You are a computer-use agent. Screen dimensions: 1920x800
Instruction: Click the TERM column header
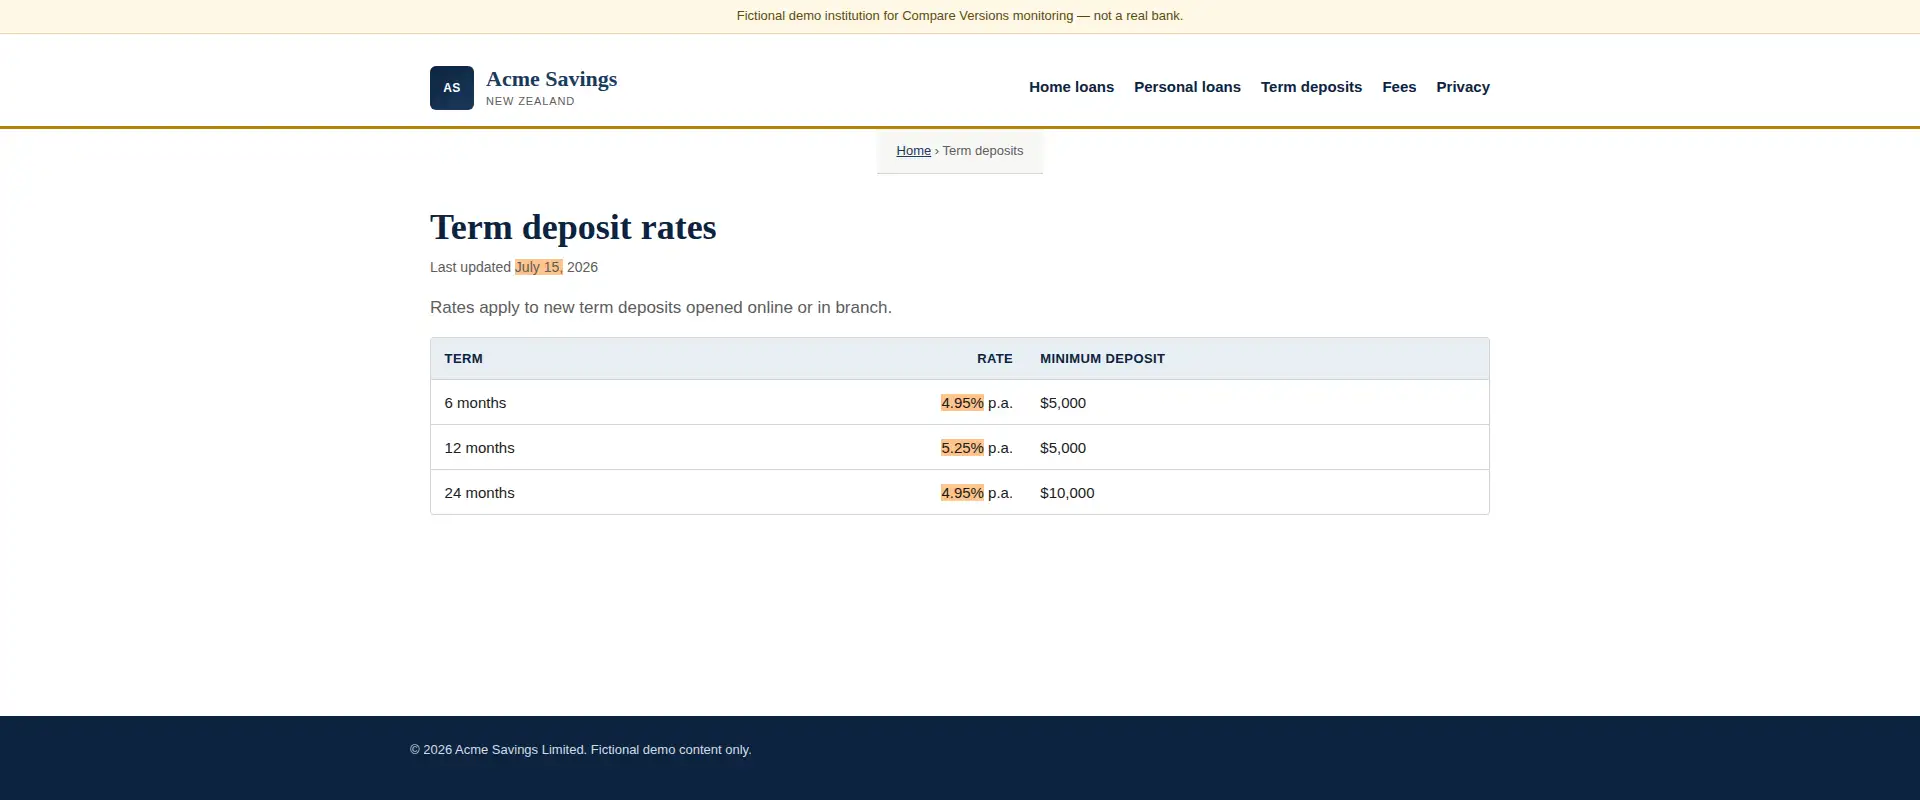tap(463, 359)
